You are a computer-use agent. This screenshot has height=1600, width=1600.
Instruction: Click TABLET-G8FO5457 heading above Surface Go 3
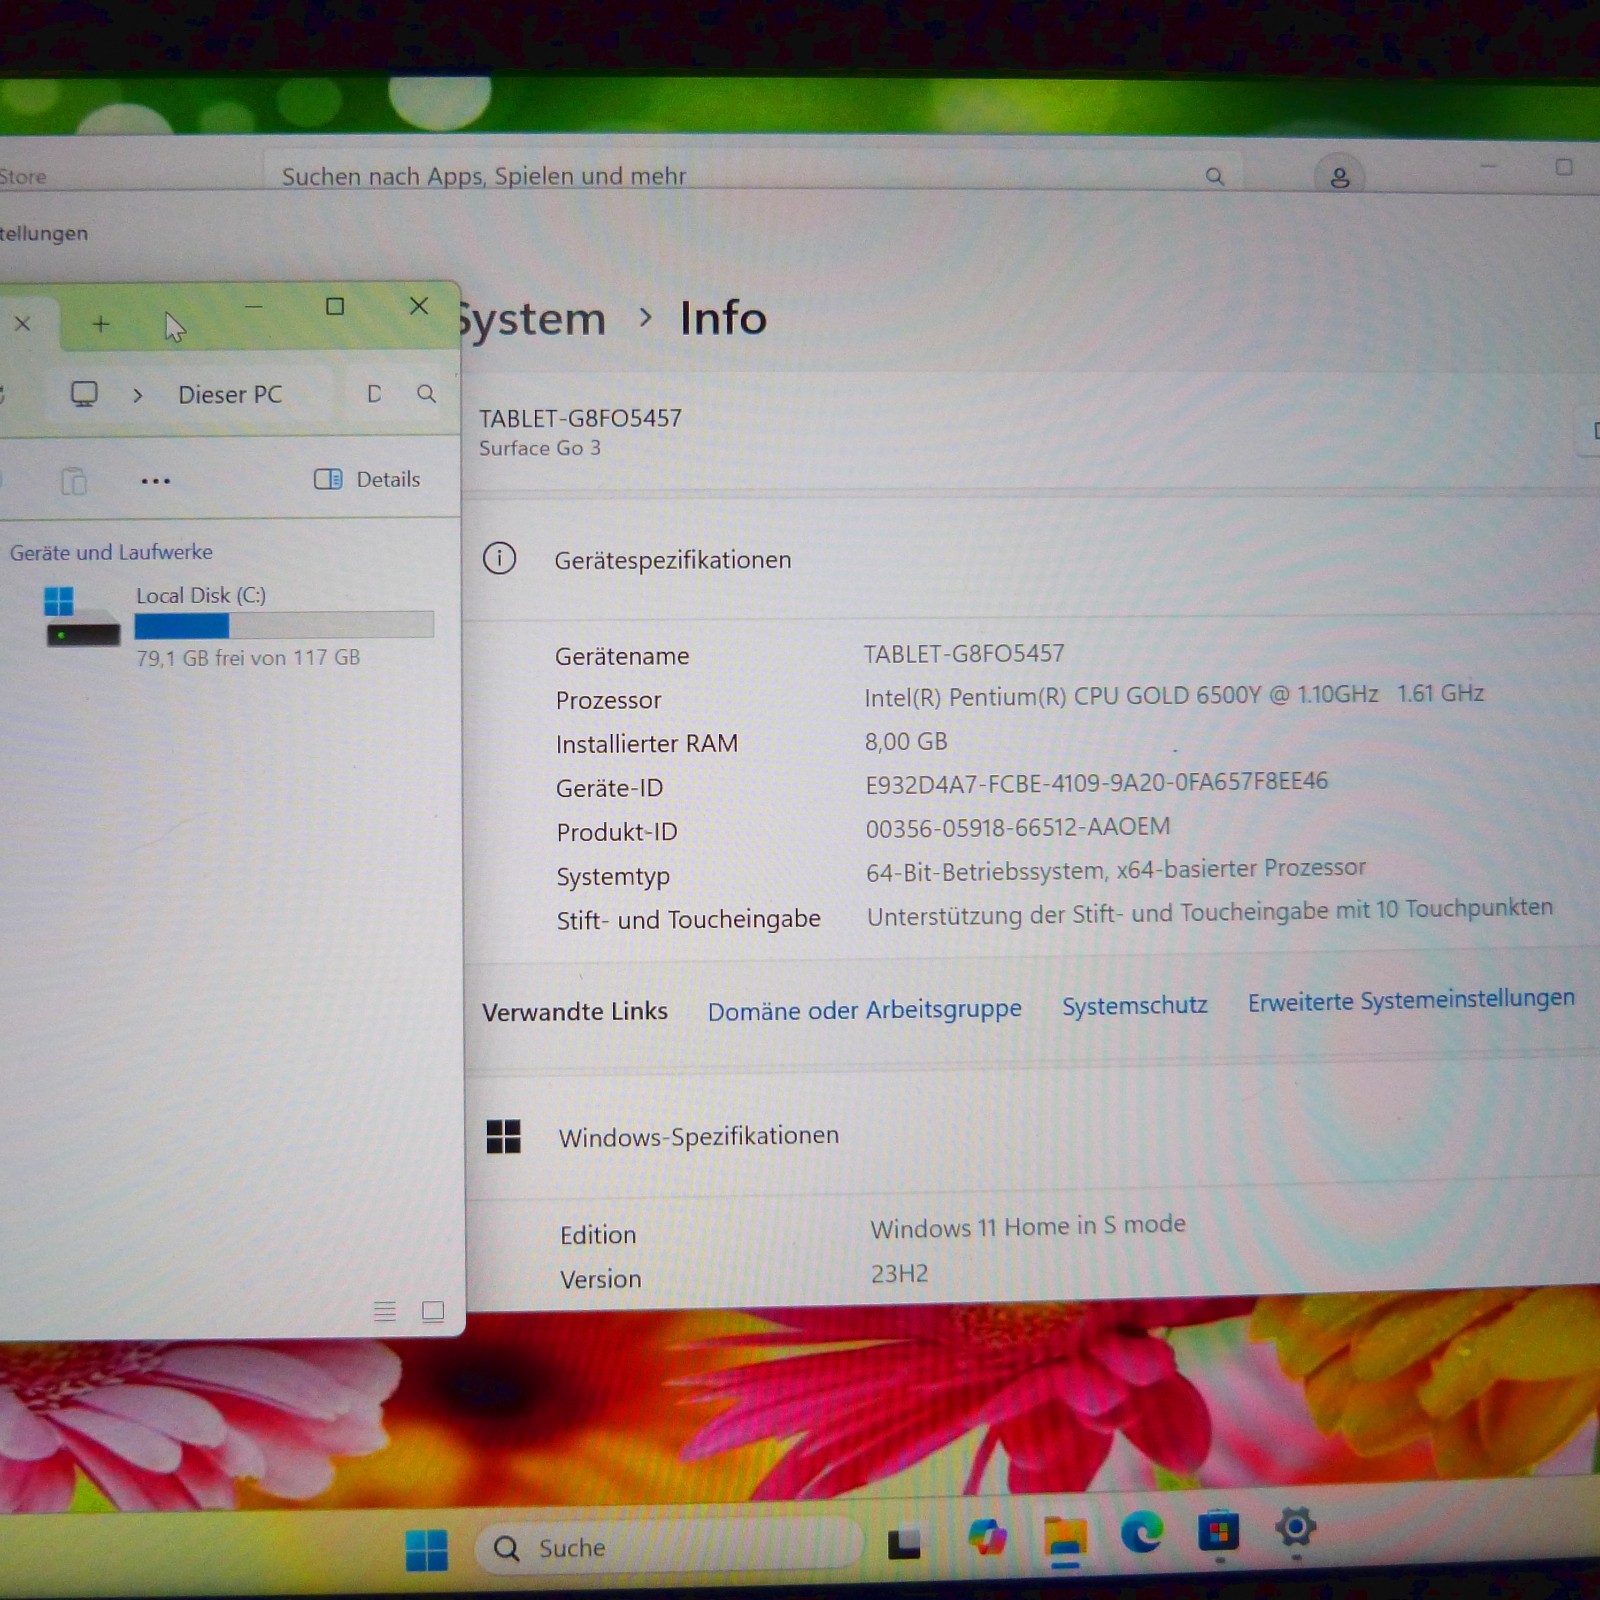coord(580,418)
